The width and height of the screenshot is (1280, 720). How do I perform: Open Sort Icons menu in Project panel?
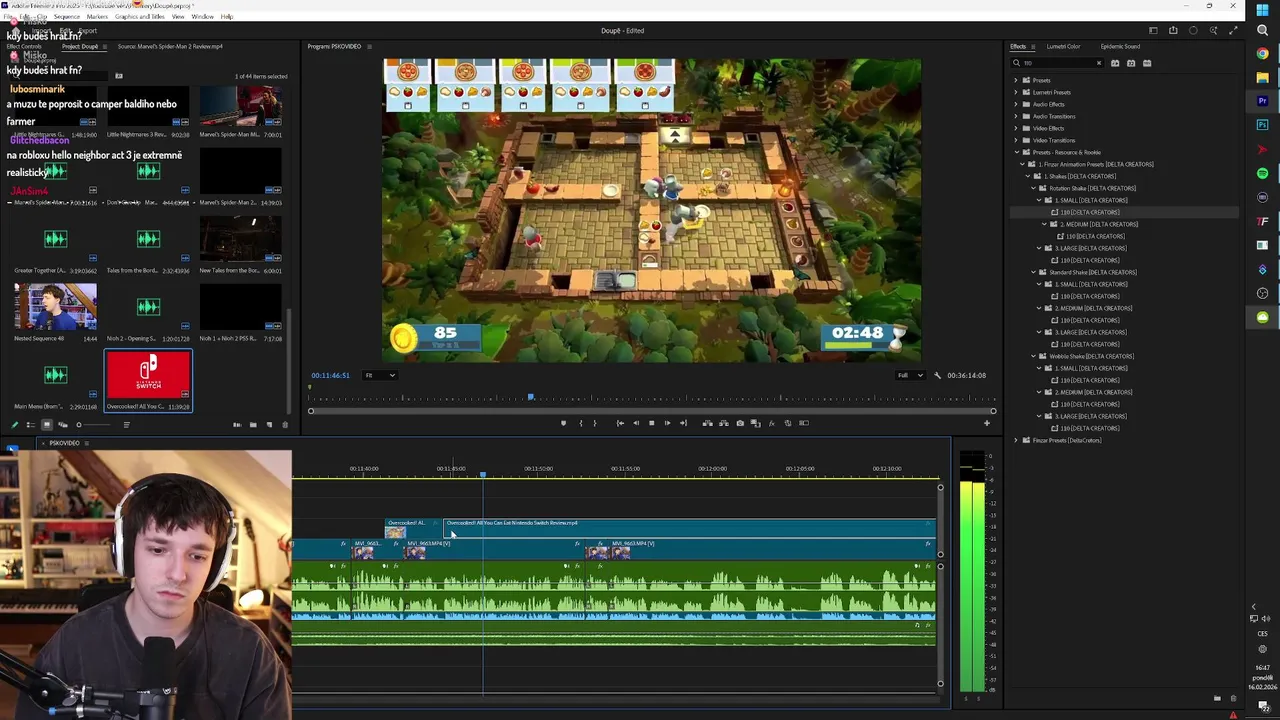pos(126,425)
